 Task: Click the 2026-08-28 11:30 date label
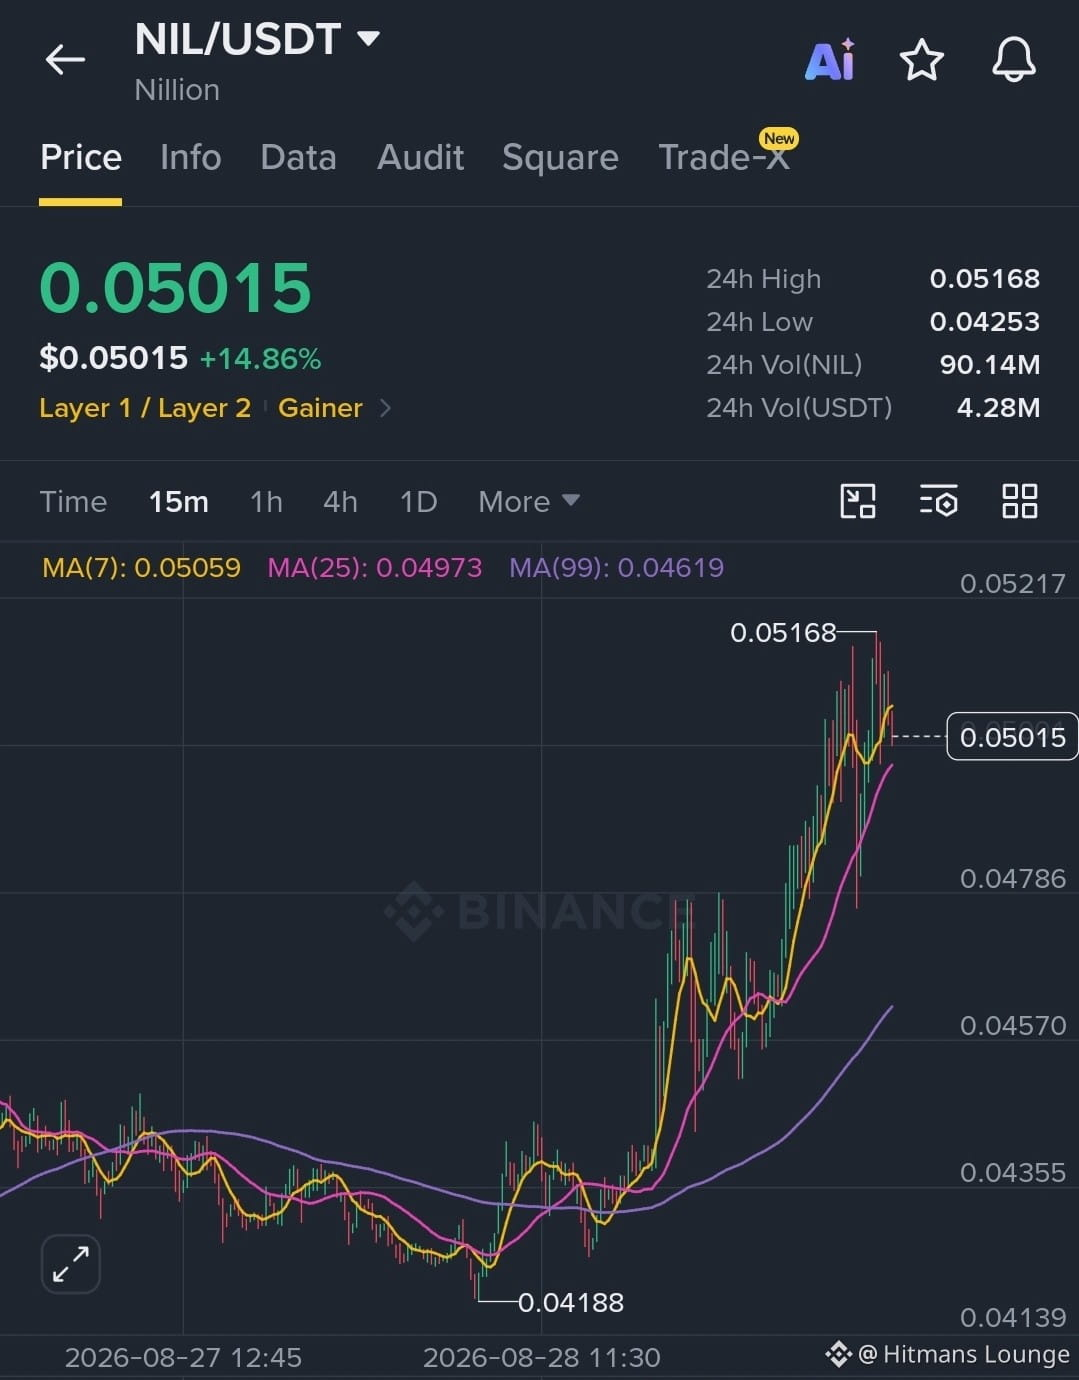pyautogui.click(x=541, y=1357)
